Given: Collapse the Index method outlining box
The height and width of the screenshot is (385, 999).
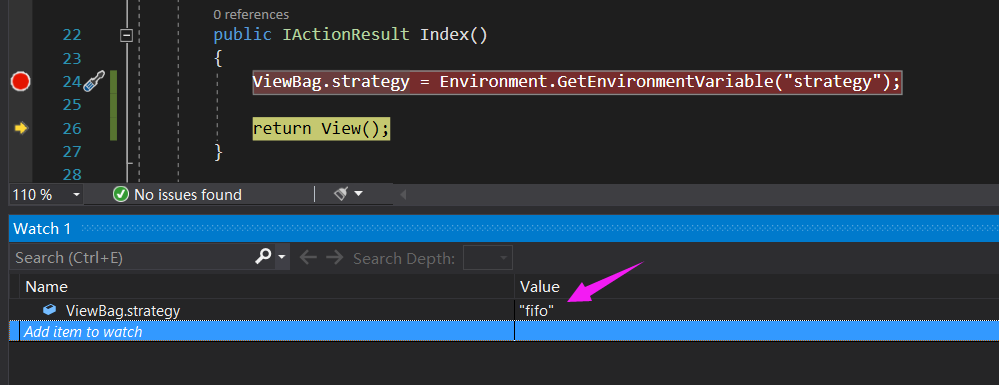Looking at the screenshot, I should (126, 36).
